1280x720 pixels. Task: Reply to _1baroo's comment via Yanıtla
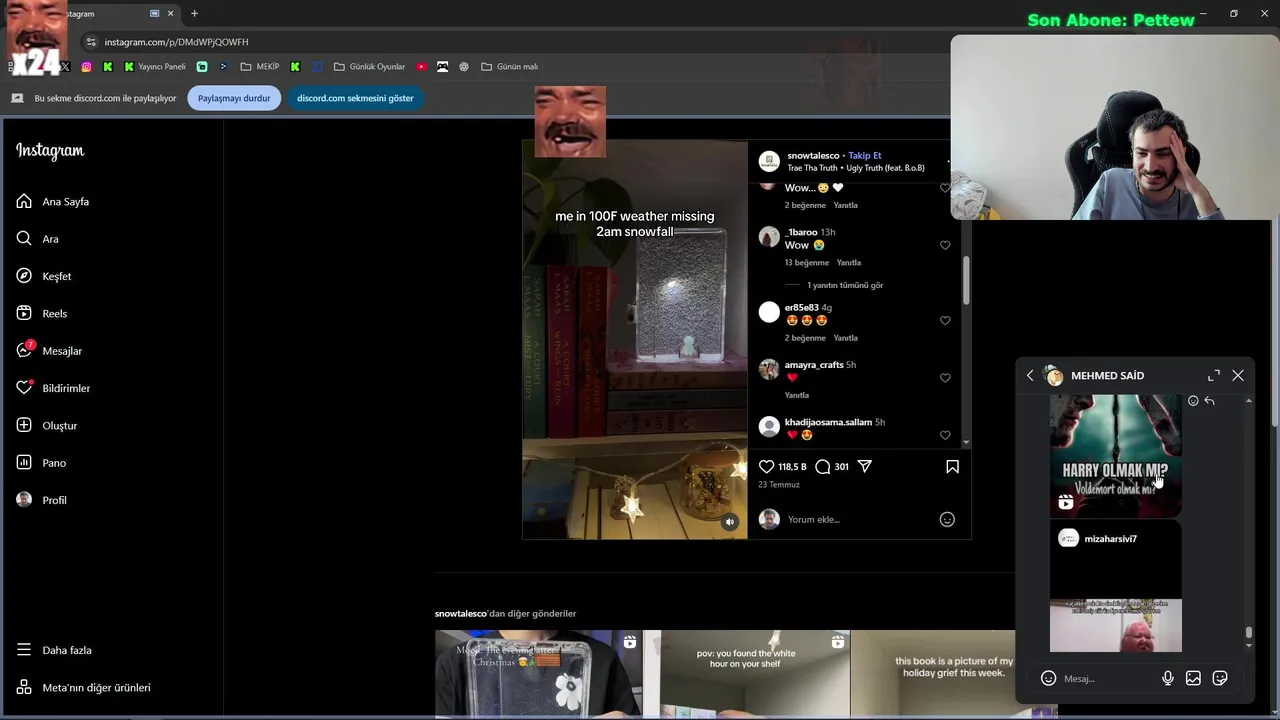tap(849, 263)
